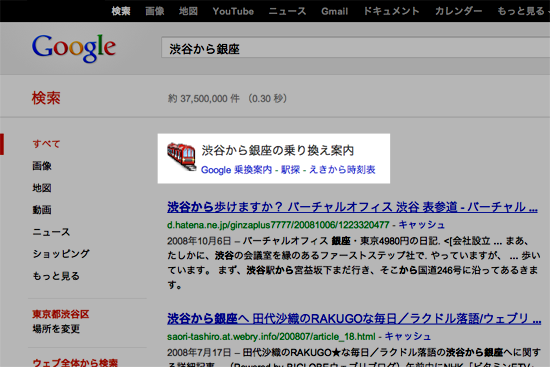Image resolution: width=550 pixels, height=367 pixels.
Task: Open YouTube in top bar
Action: (233, 11)
